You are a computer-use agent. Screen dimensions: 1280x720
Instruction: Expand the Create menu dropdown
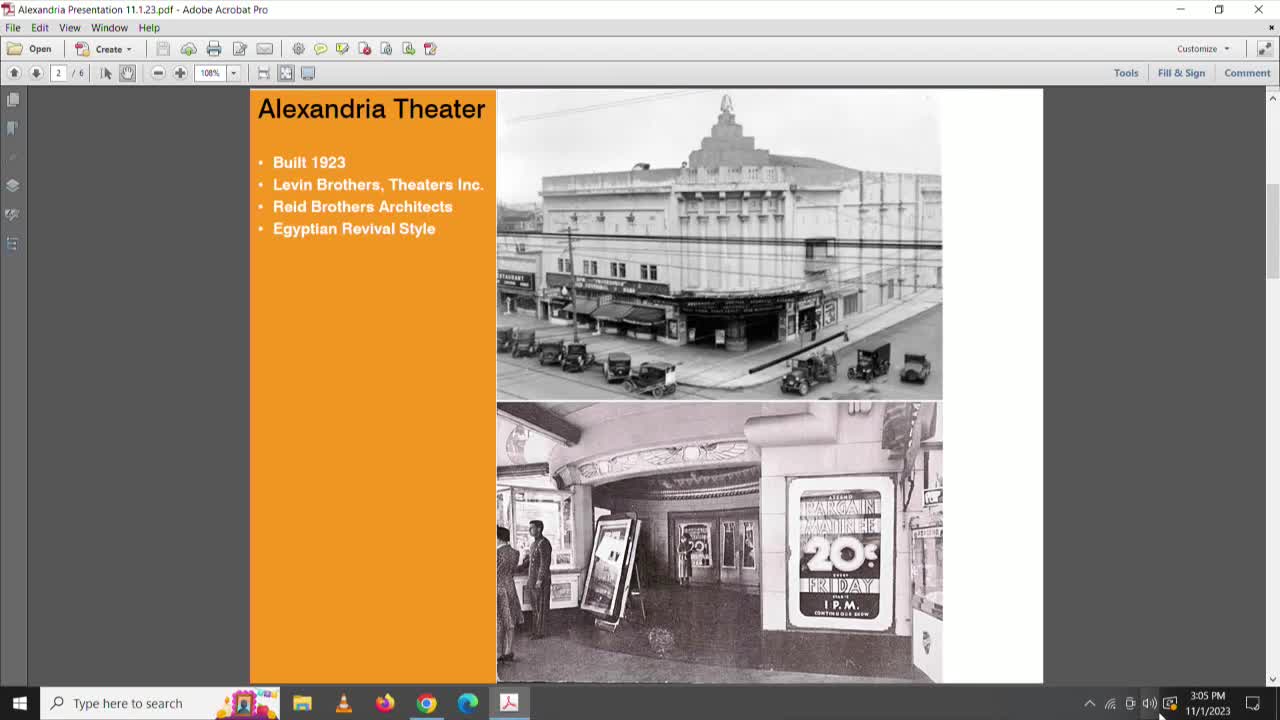pos(107,48)
